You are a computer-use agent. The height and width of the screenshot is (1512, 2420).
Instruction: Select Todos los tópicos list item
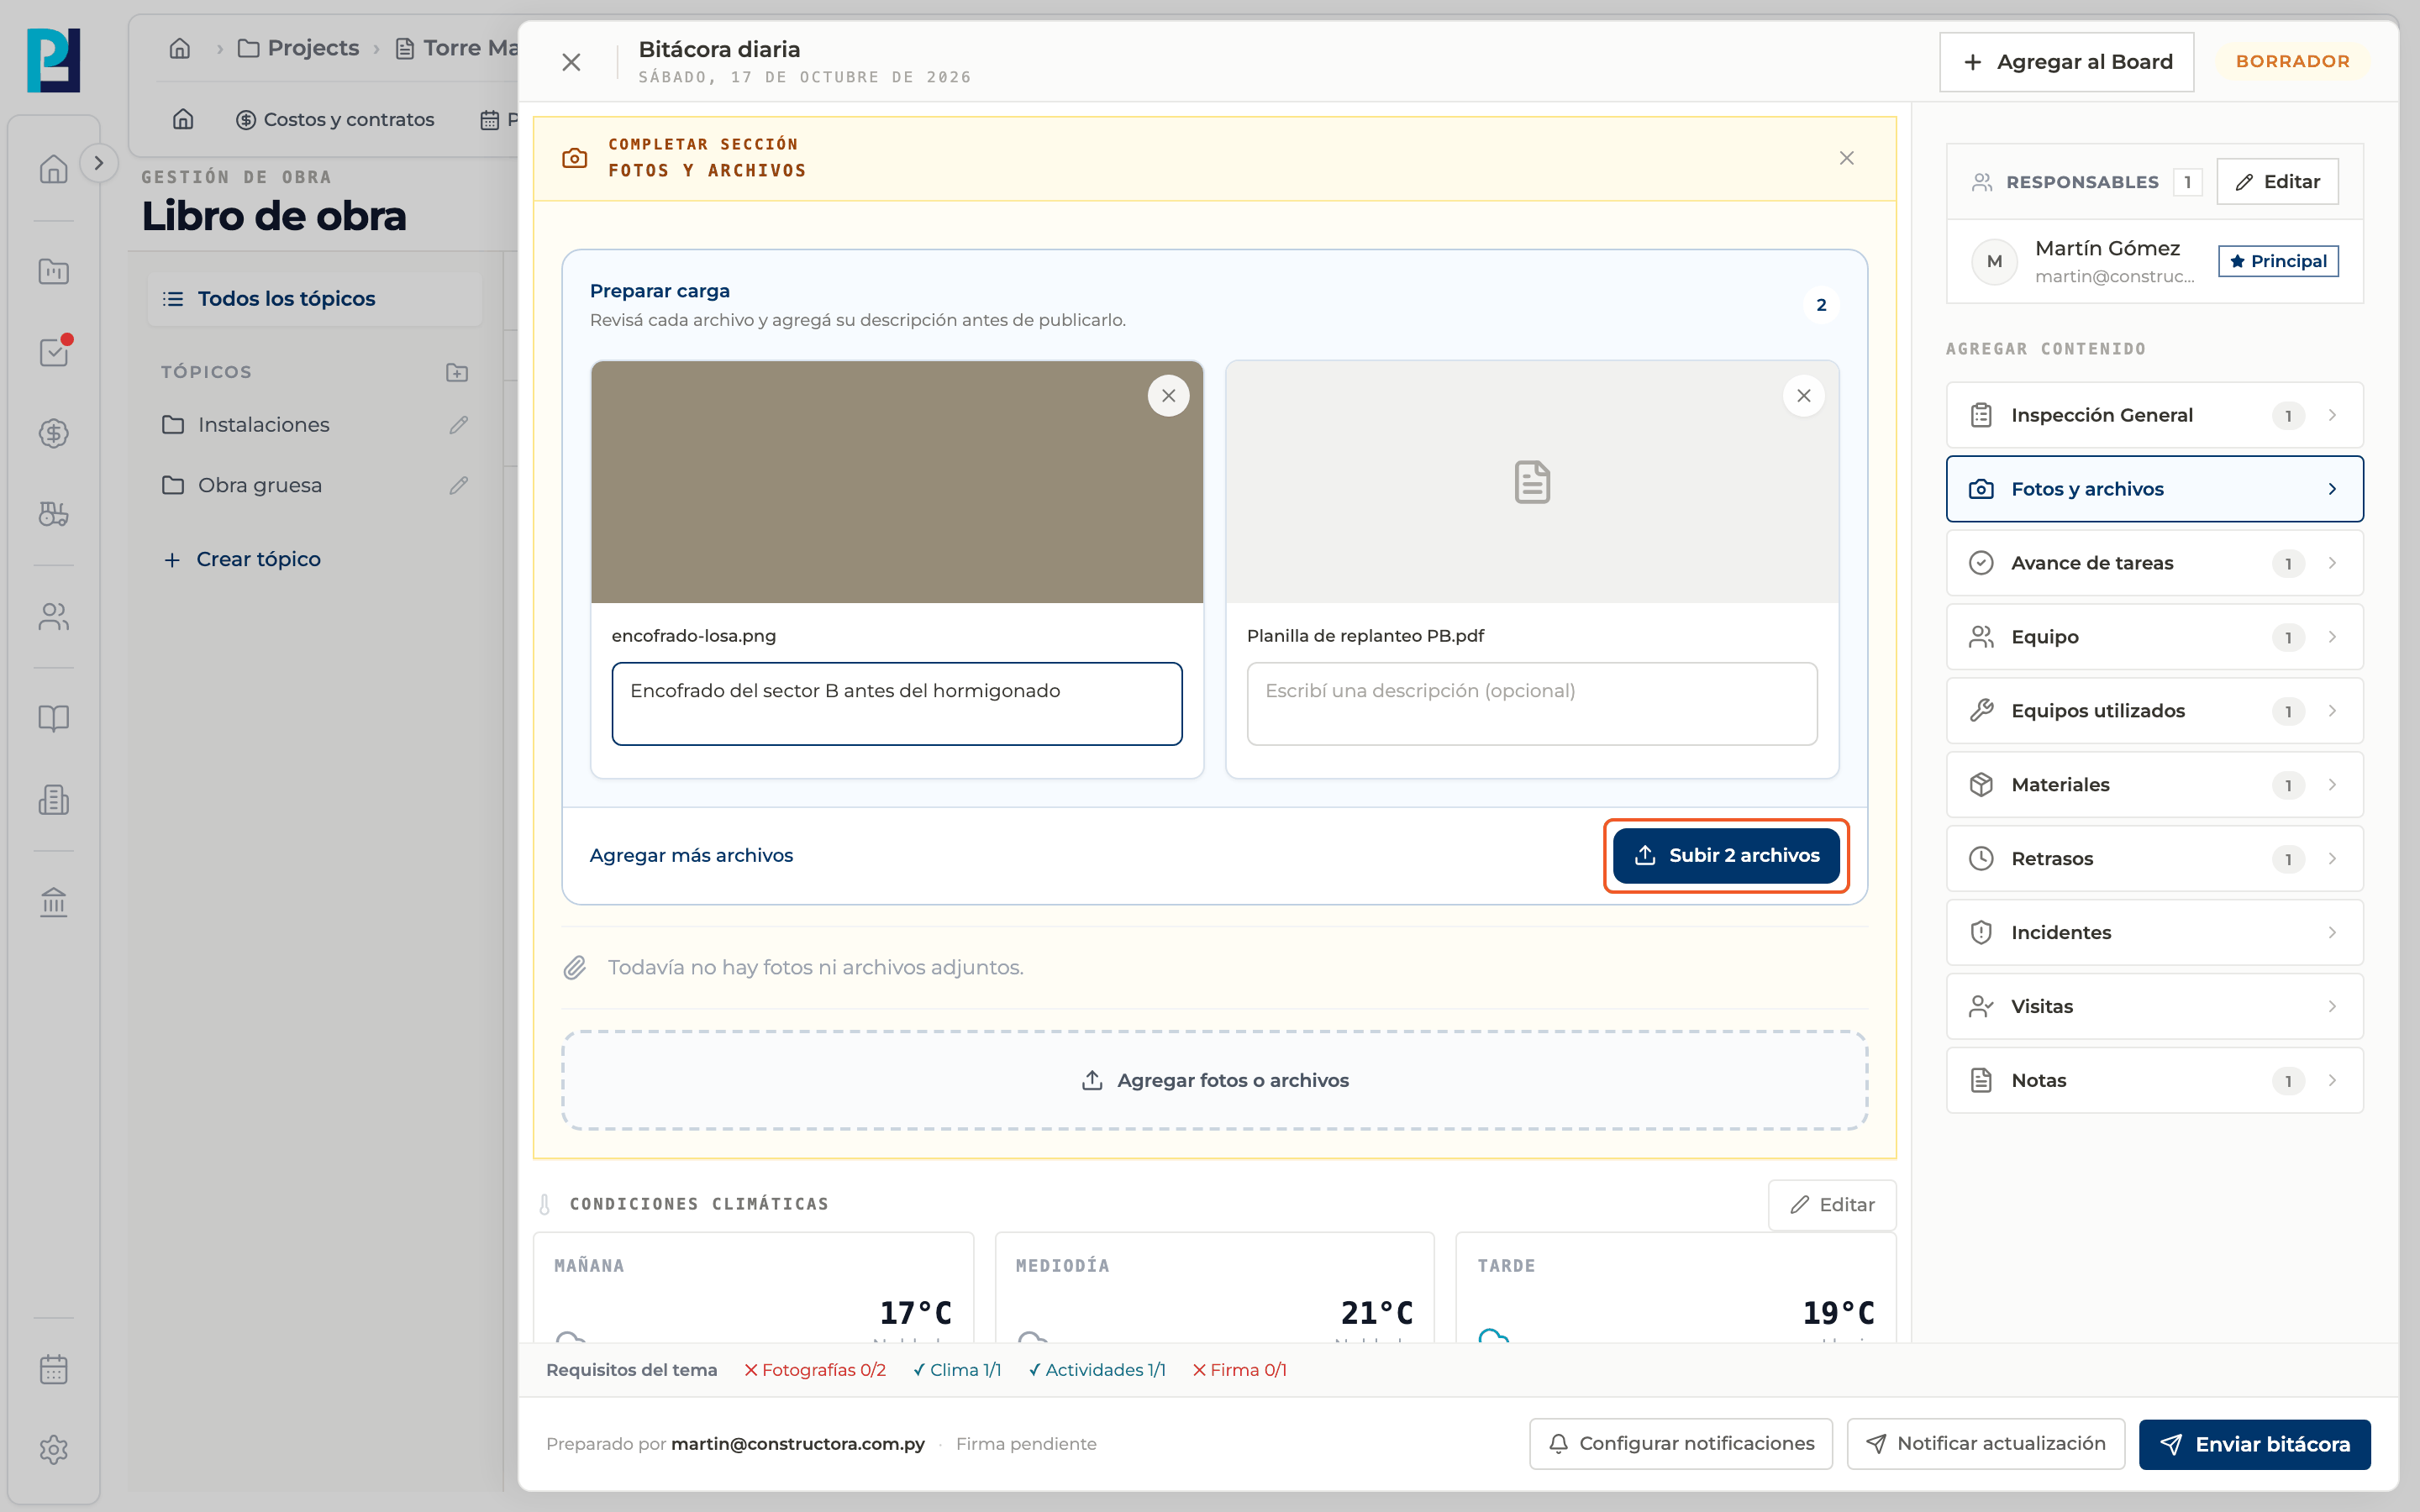[314, 299]
